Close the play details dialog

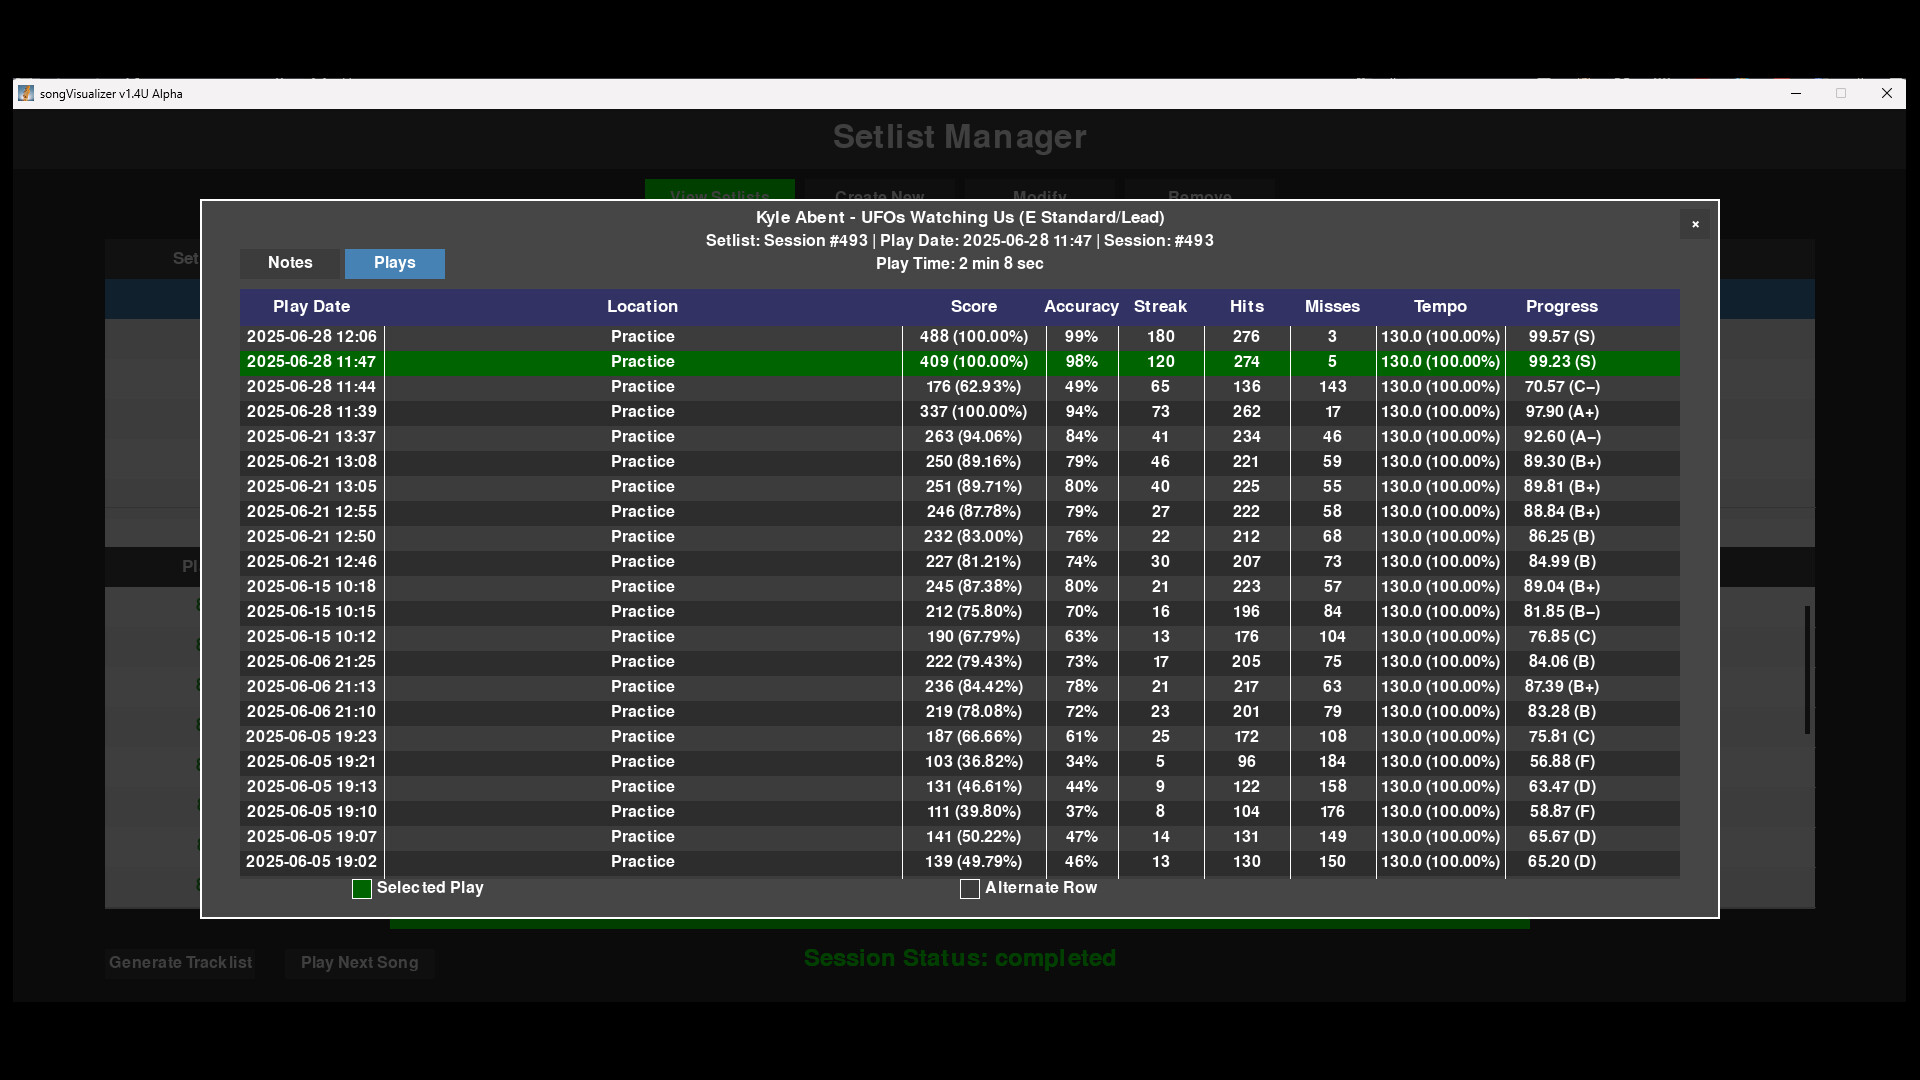[1695, 224]
